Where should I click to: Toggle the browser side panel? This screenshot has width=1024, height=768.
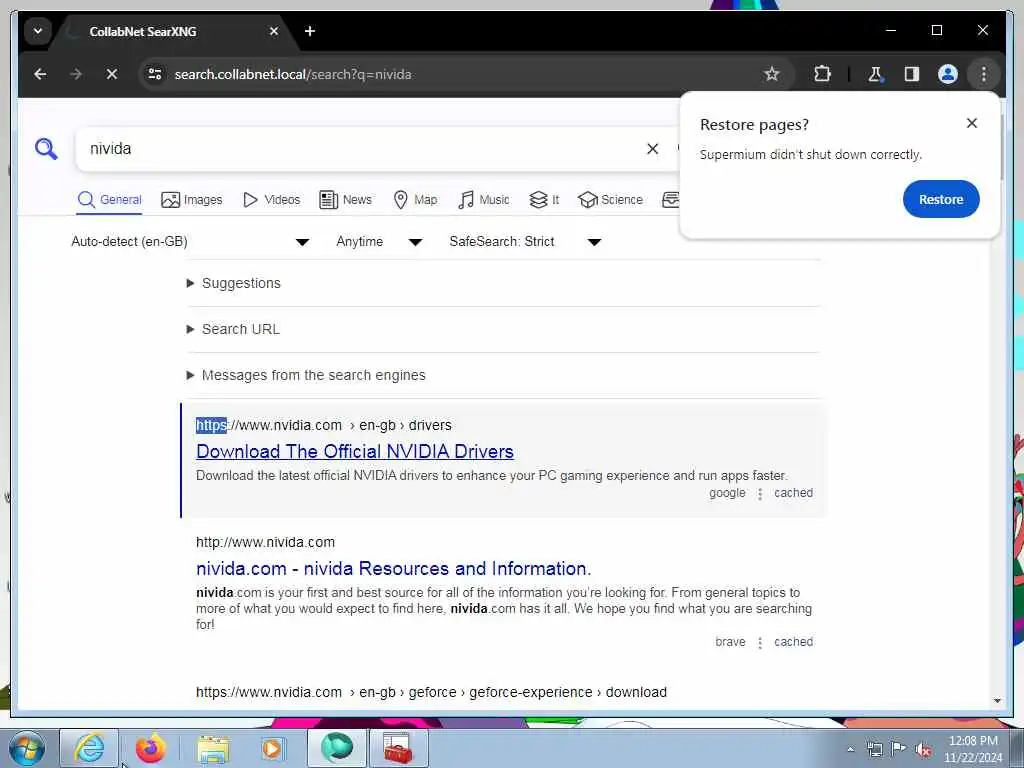tap(912, 74)
